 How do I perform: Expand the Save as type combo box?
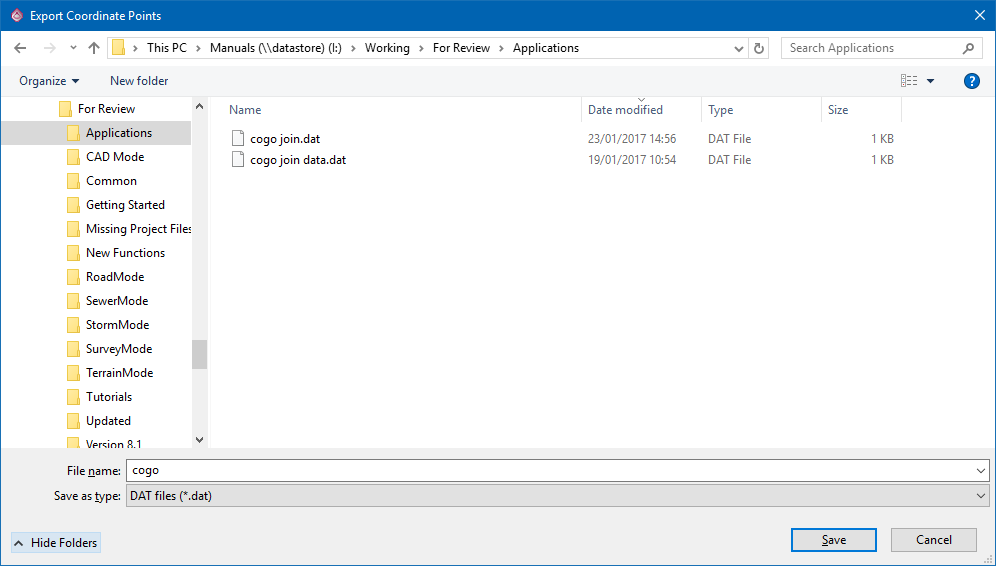coord(980,496)
